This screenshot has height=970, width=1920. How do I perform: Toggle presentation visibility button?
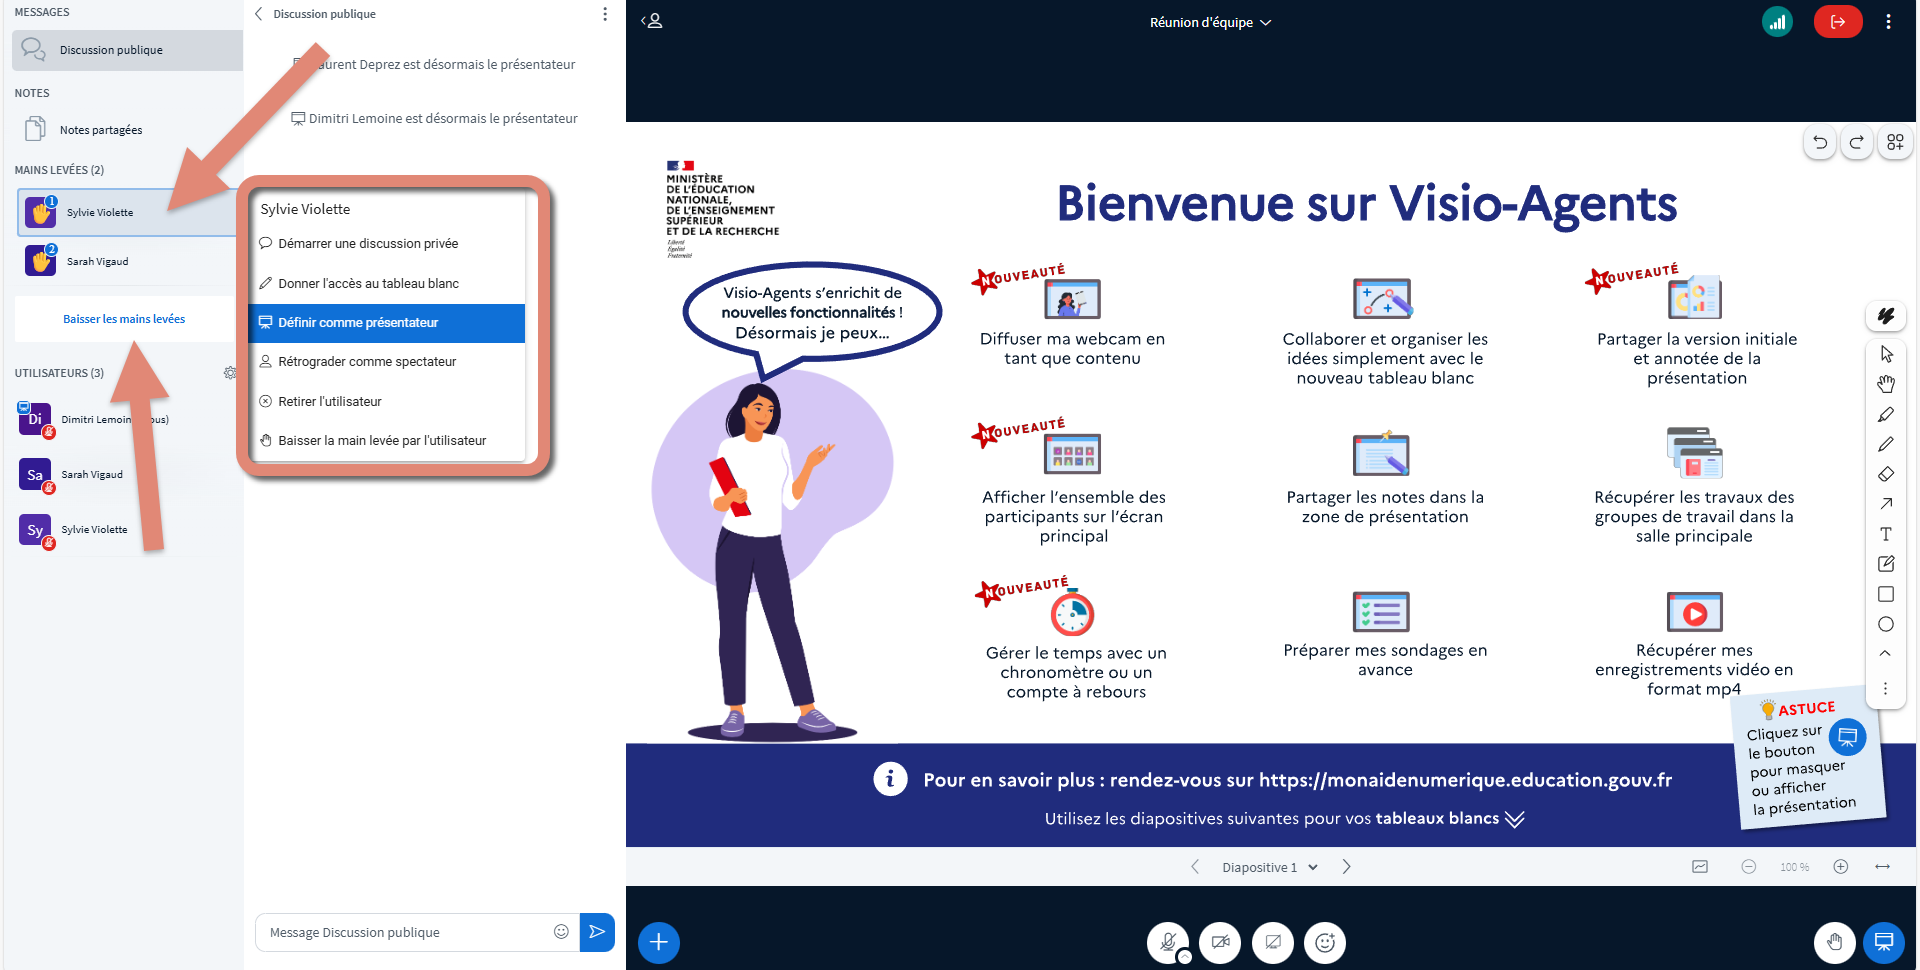1884,942
